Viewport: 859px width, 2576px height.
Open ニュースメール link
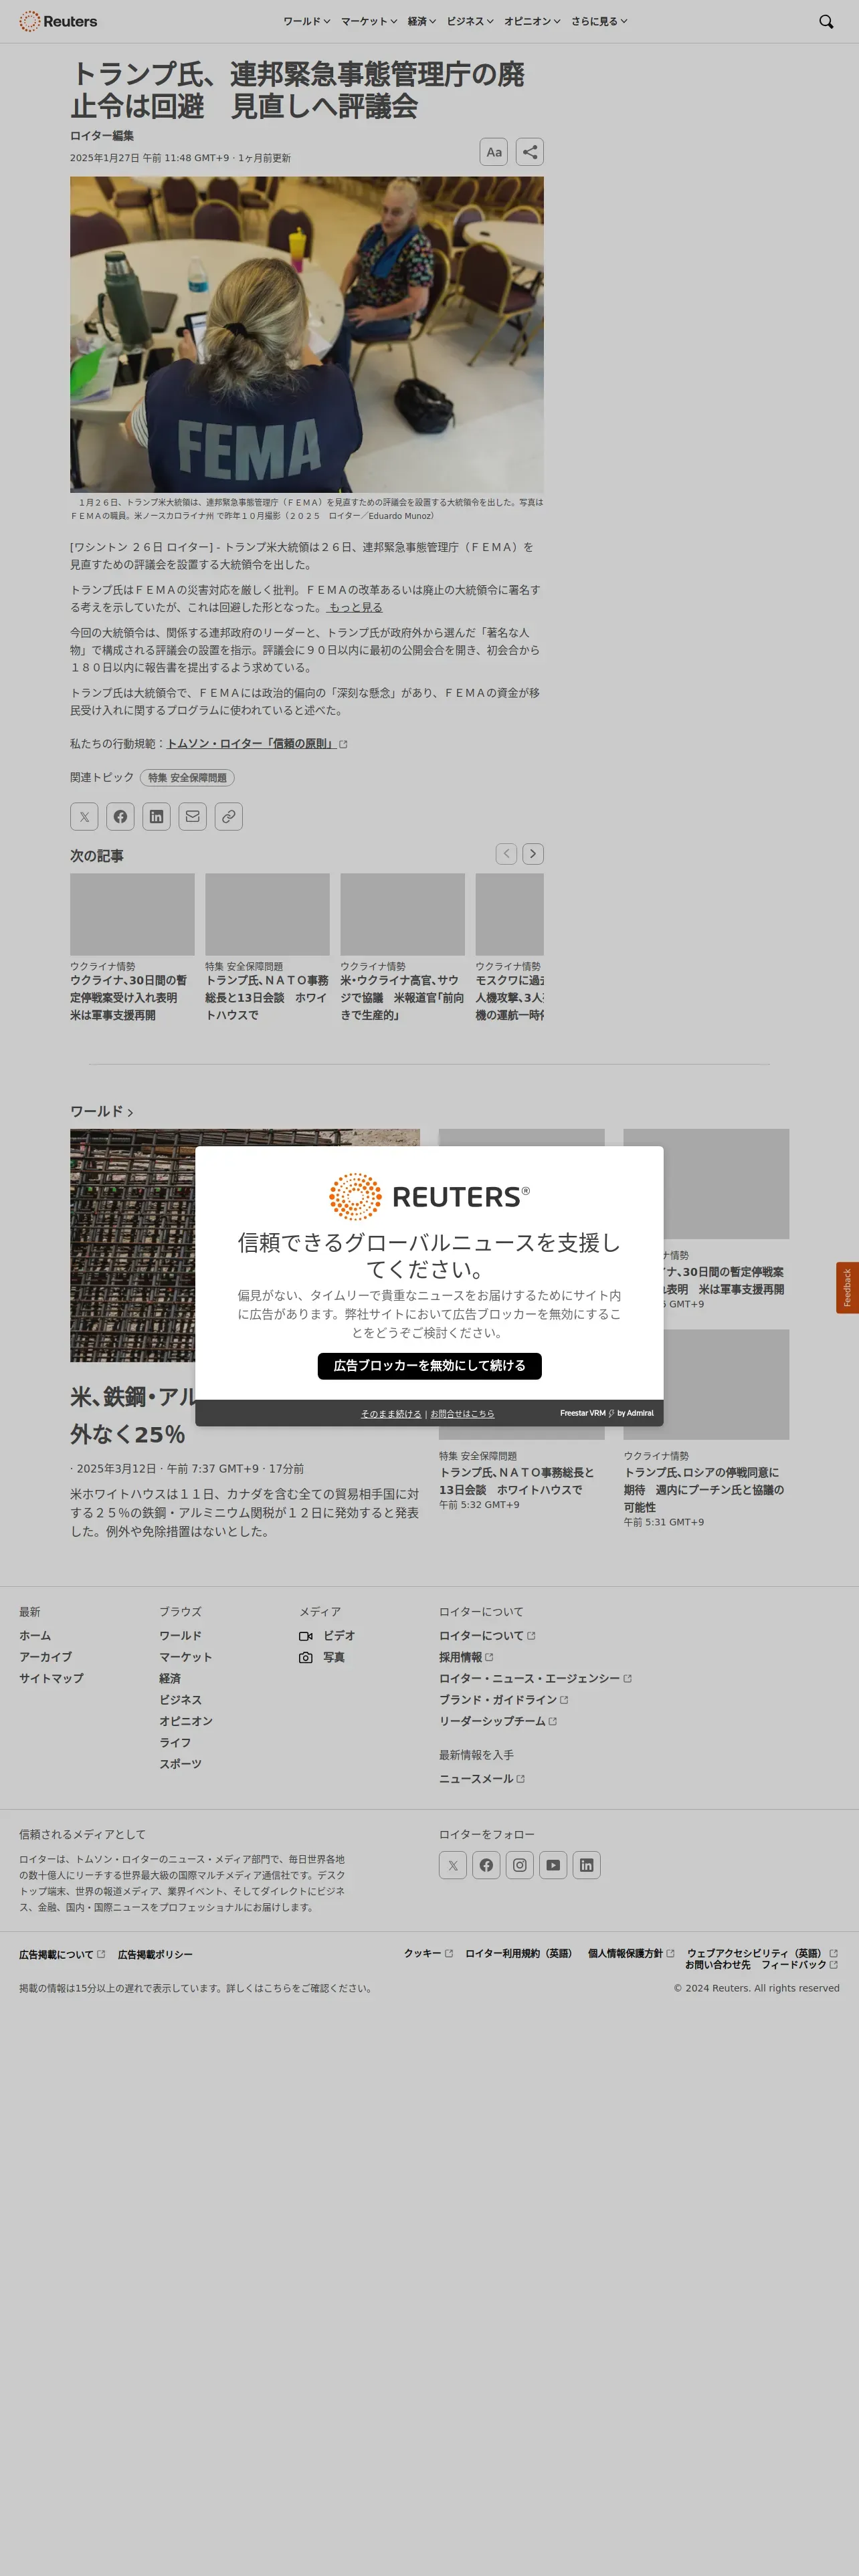coord(482,1779)
